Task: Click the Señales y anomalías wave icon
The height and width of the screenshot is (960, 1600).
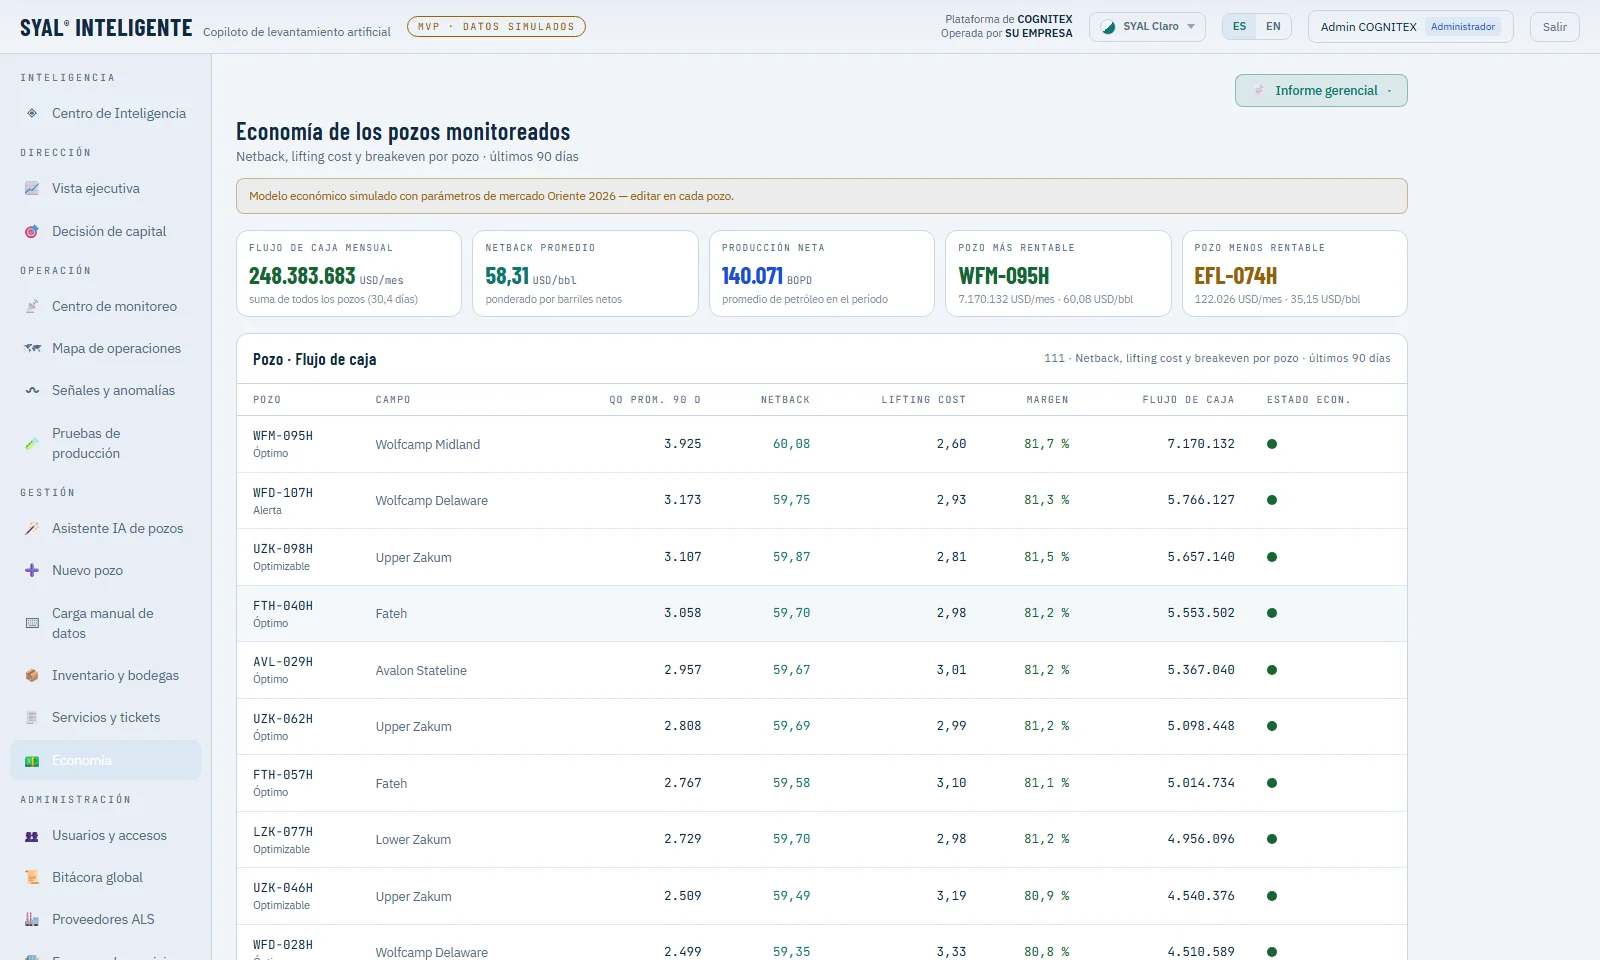Action: click(32, 390)
